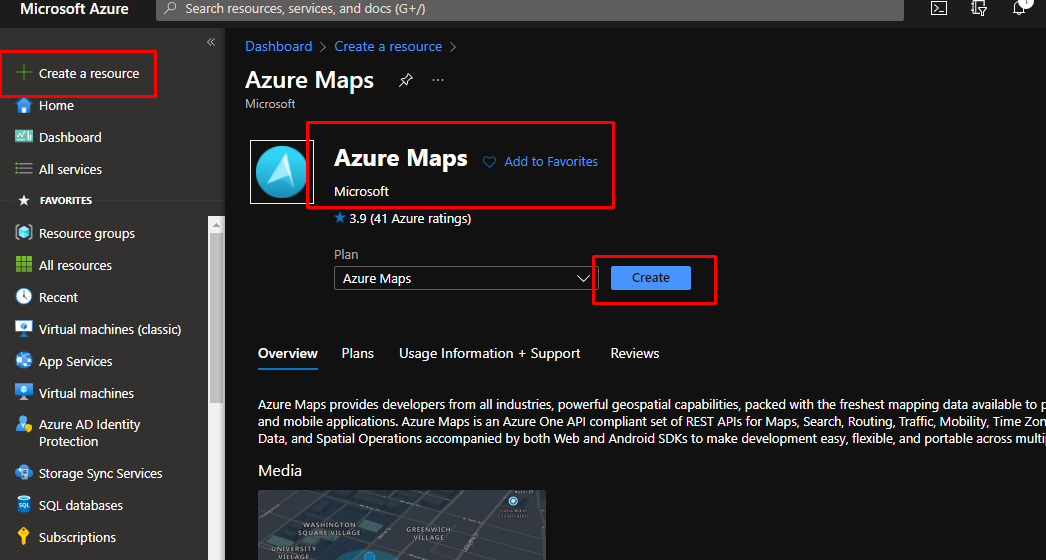The image size is (1046, 560).
Task: Click the heart Add to Favorites icon
Action: pos(489,162)
